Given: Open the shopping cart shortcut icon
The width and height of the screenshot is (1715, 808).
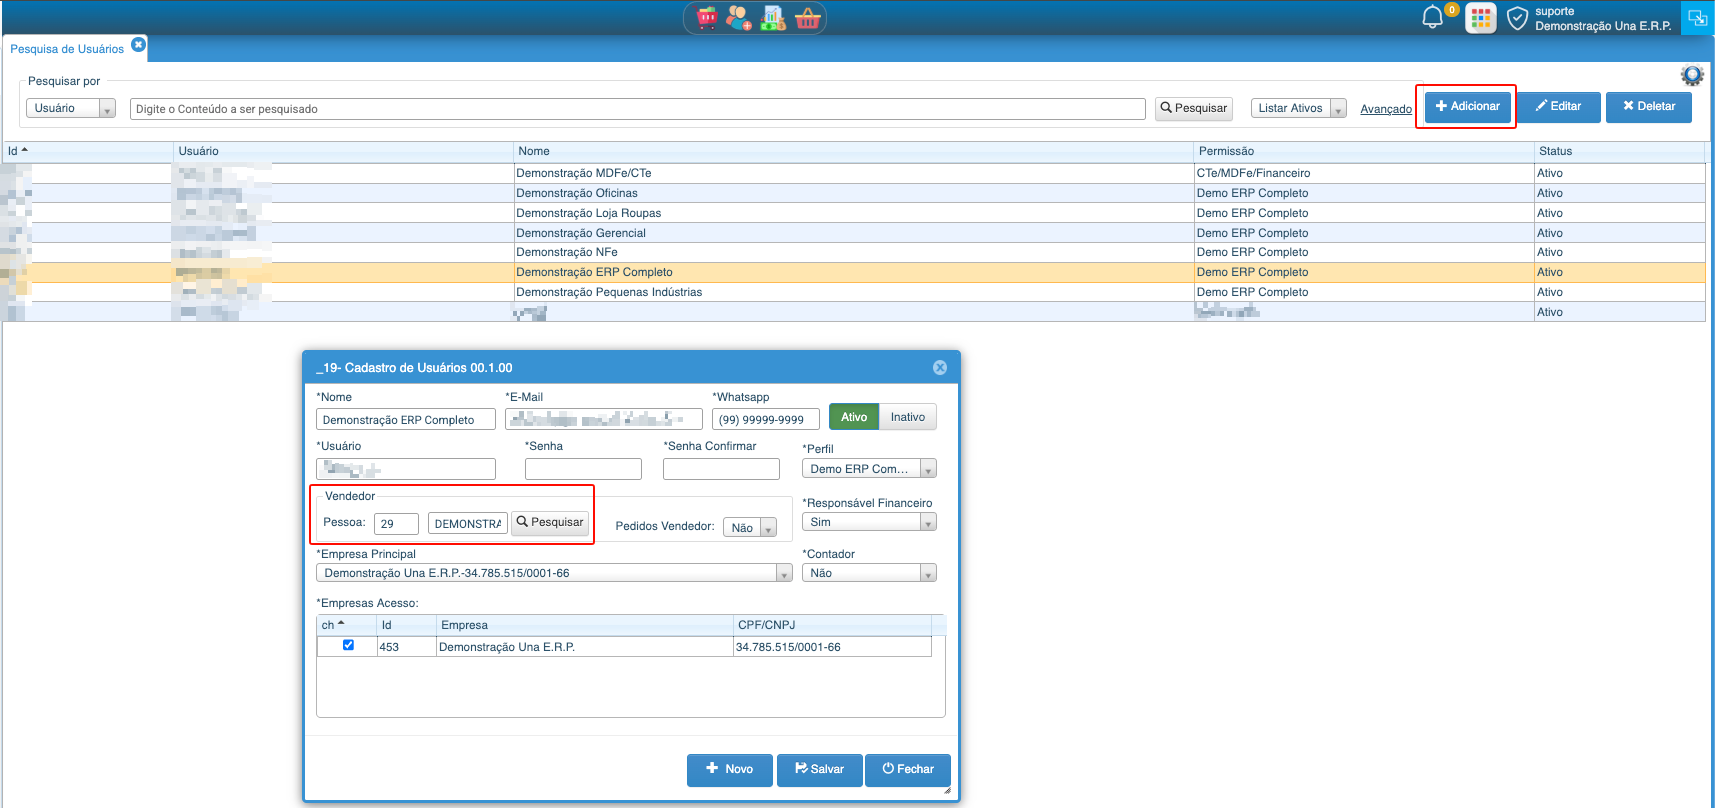Looking at the screenshot, I should (707, 18).
